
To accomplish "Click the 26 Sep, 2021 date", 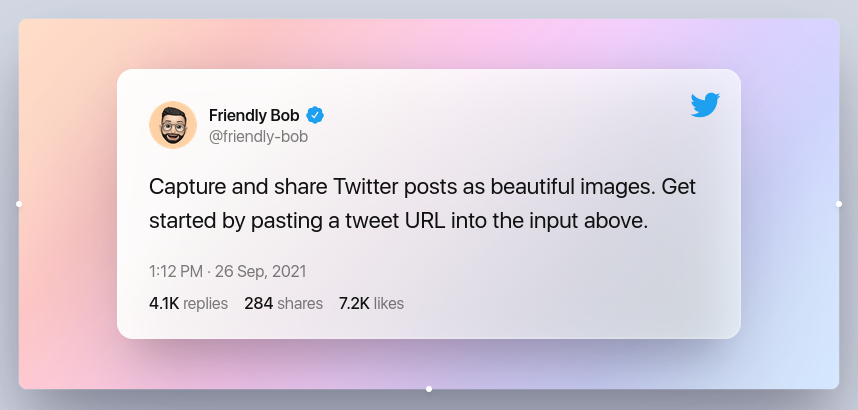I will [x=260, y=272].
